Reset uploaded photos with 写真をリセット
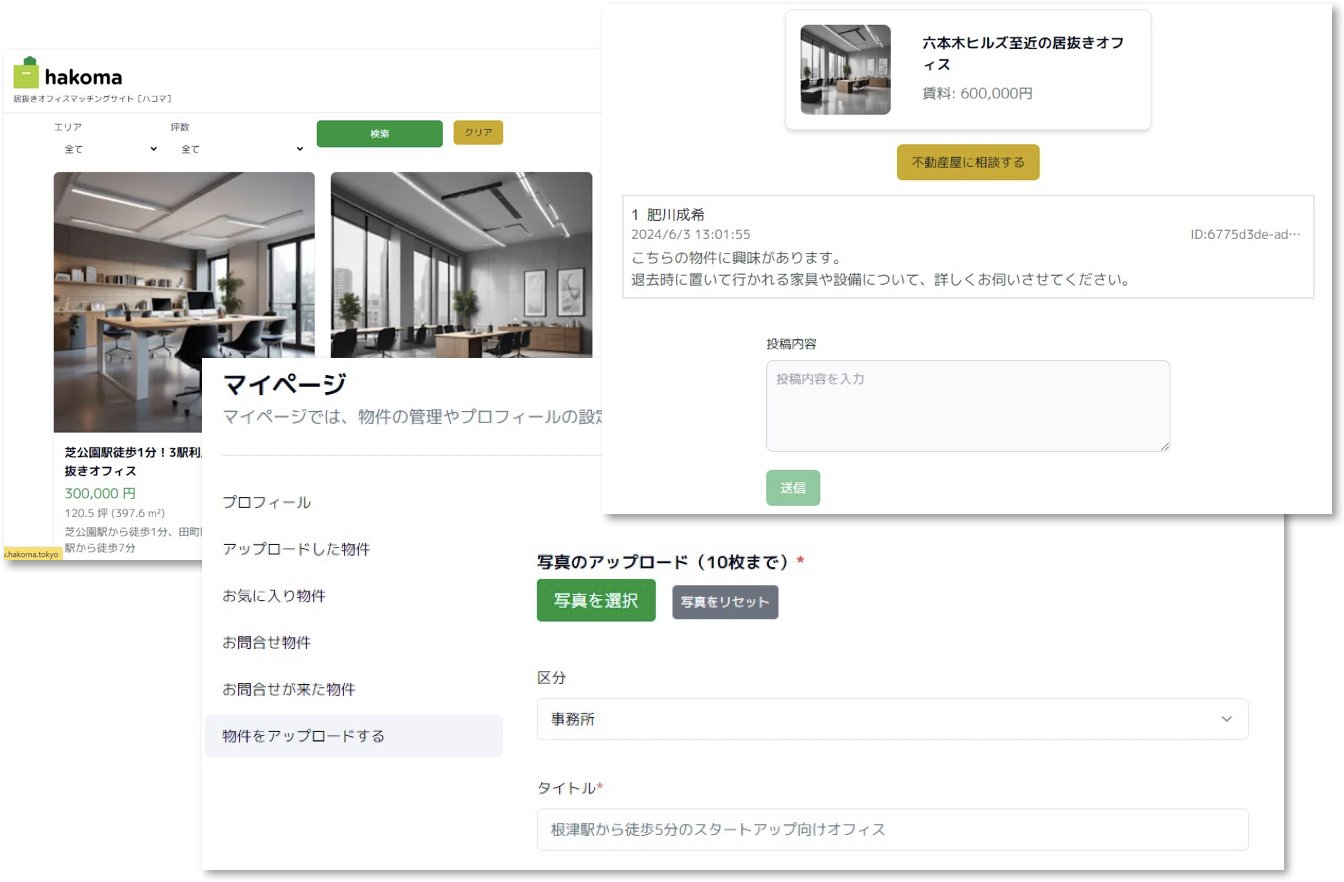This screenshot has width=1344, height=882. point(724,601)
